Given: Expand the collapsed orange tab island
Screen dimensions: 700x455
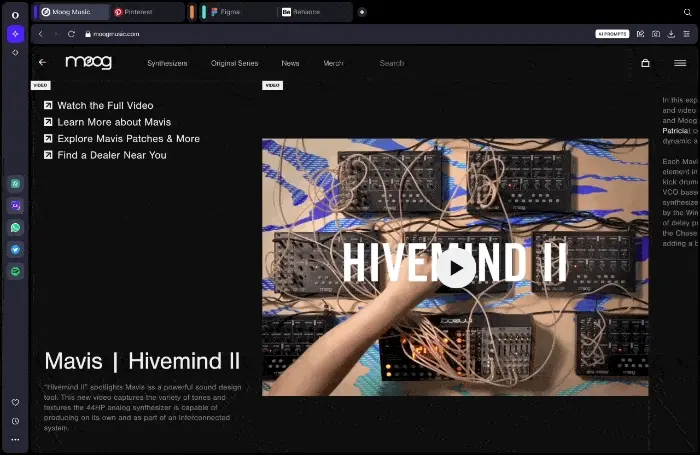Looking at the screenshot, I should point(192,12).
